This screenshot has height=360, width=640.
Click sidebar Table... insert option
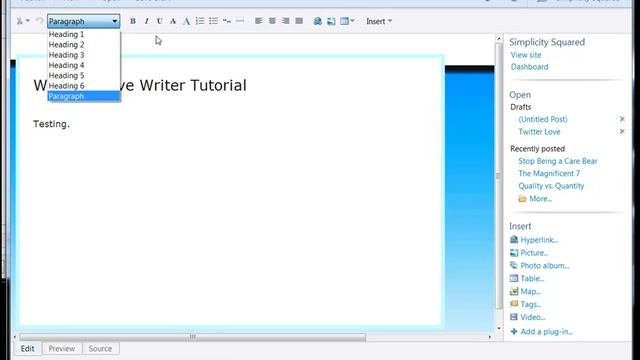point(532,278)
